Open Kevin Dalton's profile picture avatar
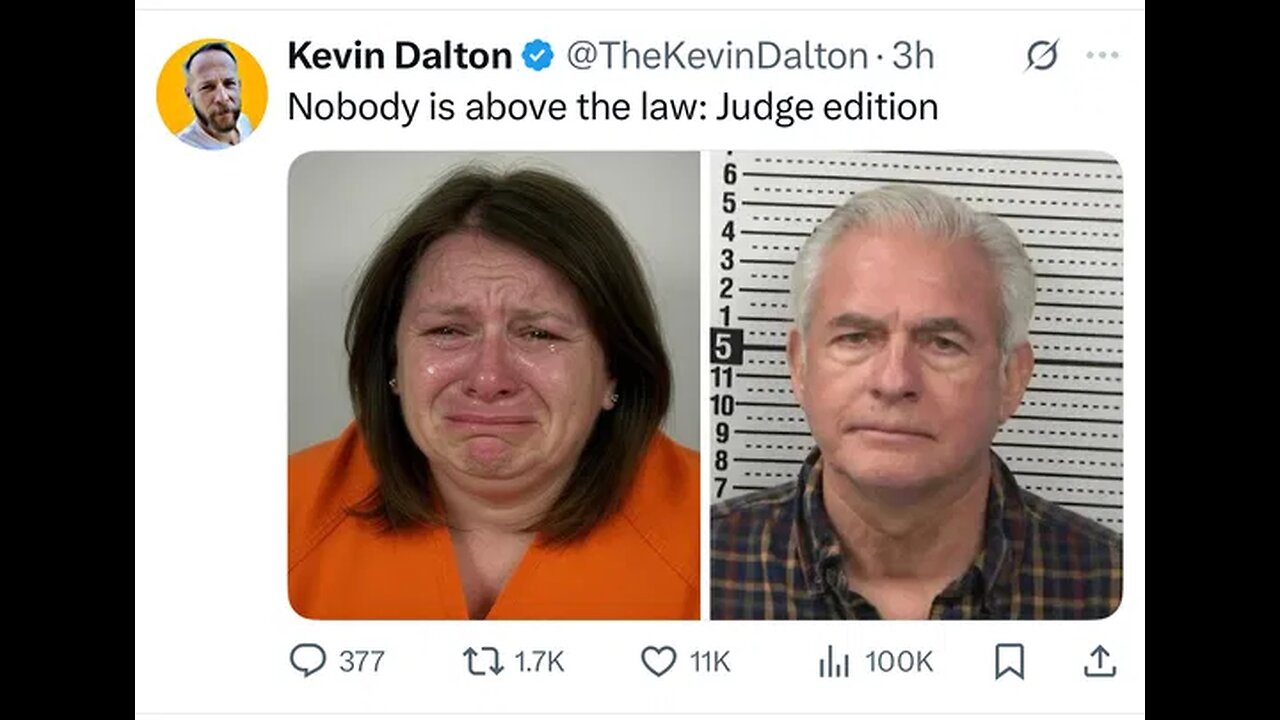This screenshot has width=1280, height=720. [x=212, y=94]
